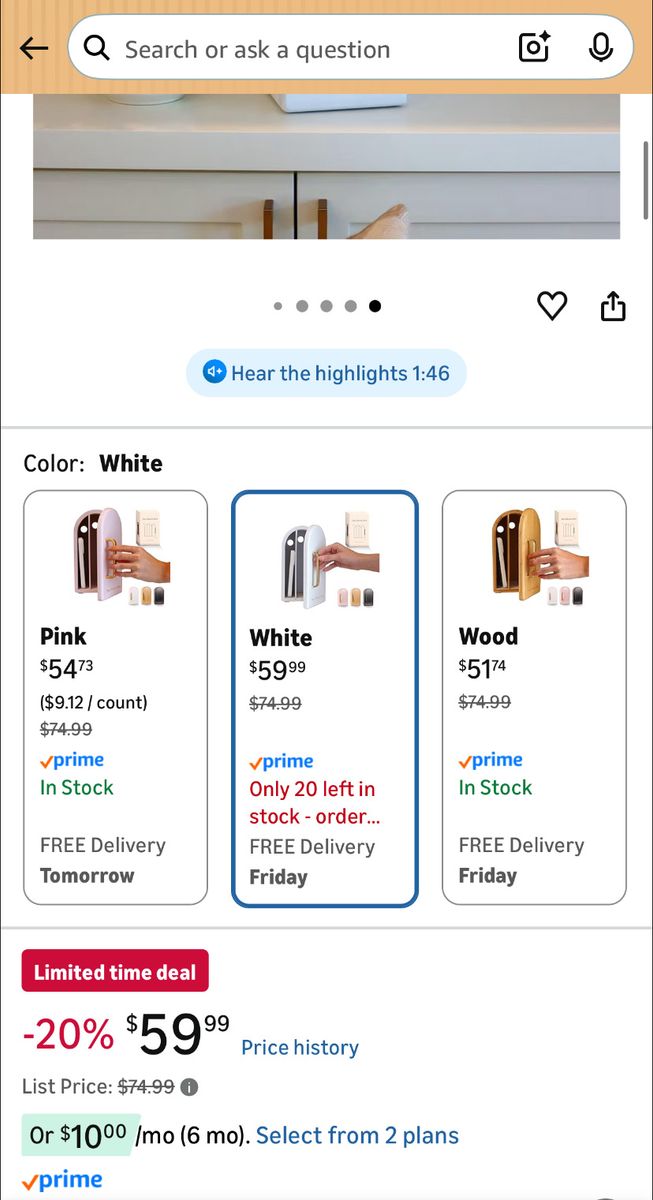Add item to wishlist with heart icon
This screenshot has width=653, height=1200.
[552, 306]
